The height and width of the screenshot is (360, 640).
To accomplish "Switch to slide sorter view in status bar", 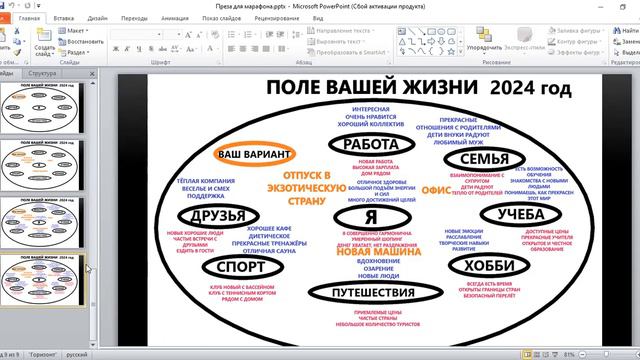I will click(537, 355).
